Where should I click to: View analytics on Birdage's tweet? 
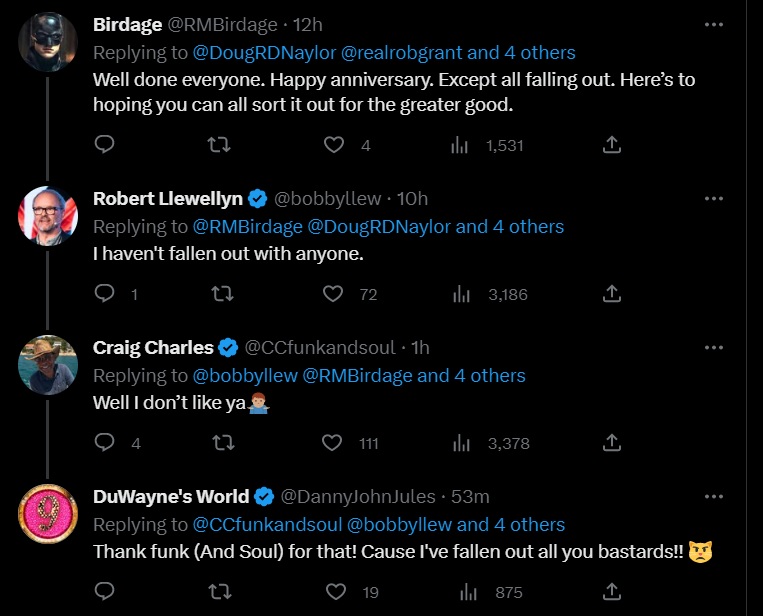tap(461, 145)
